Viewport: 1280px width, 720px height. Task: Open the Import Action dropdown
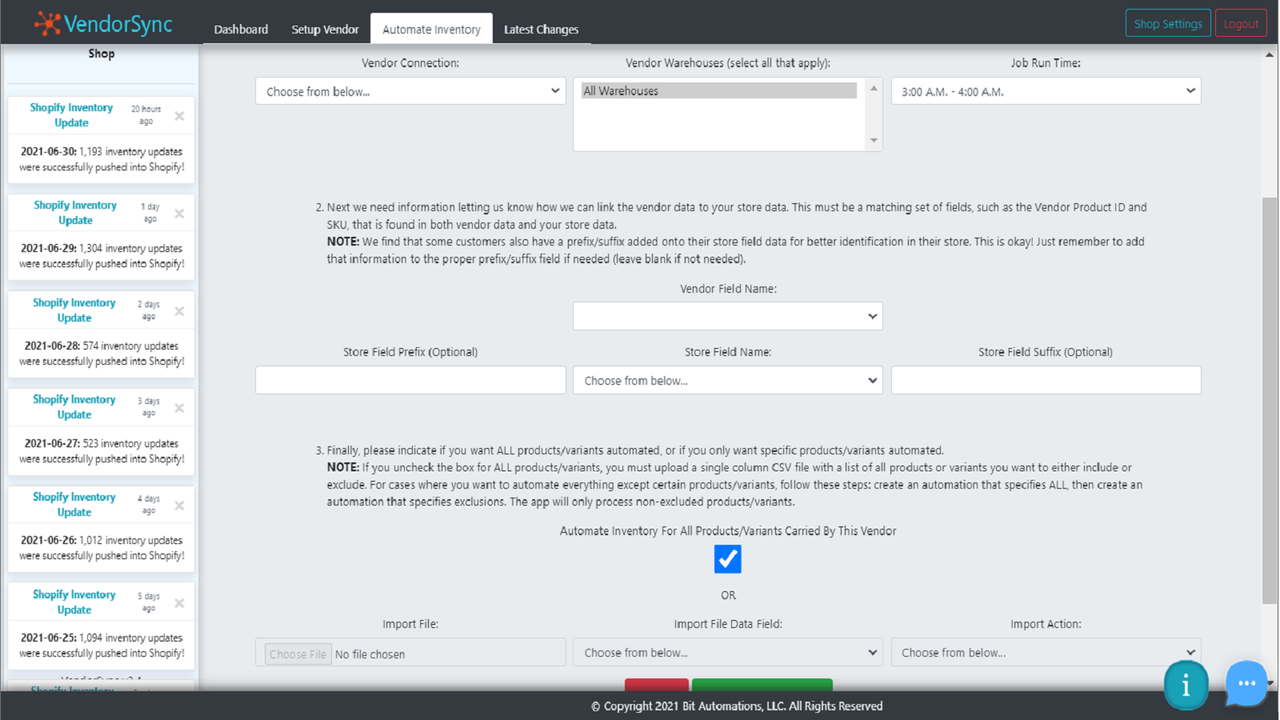point(1045,651)
